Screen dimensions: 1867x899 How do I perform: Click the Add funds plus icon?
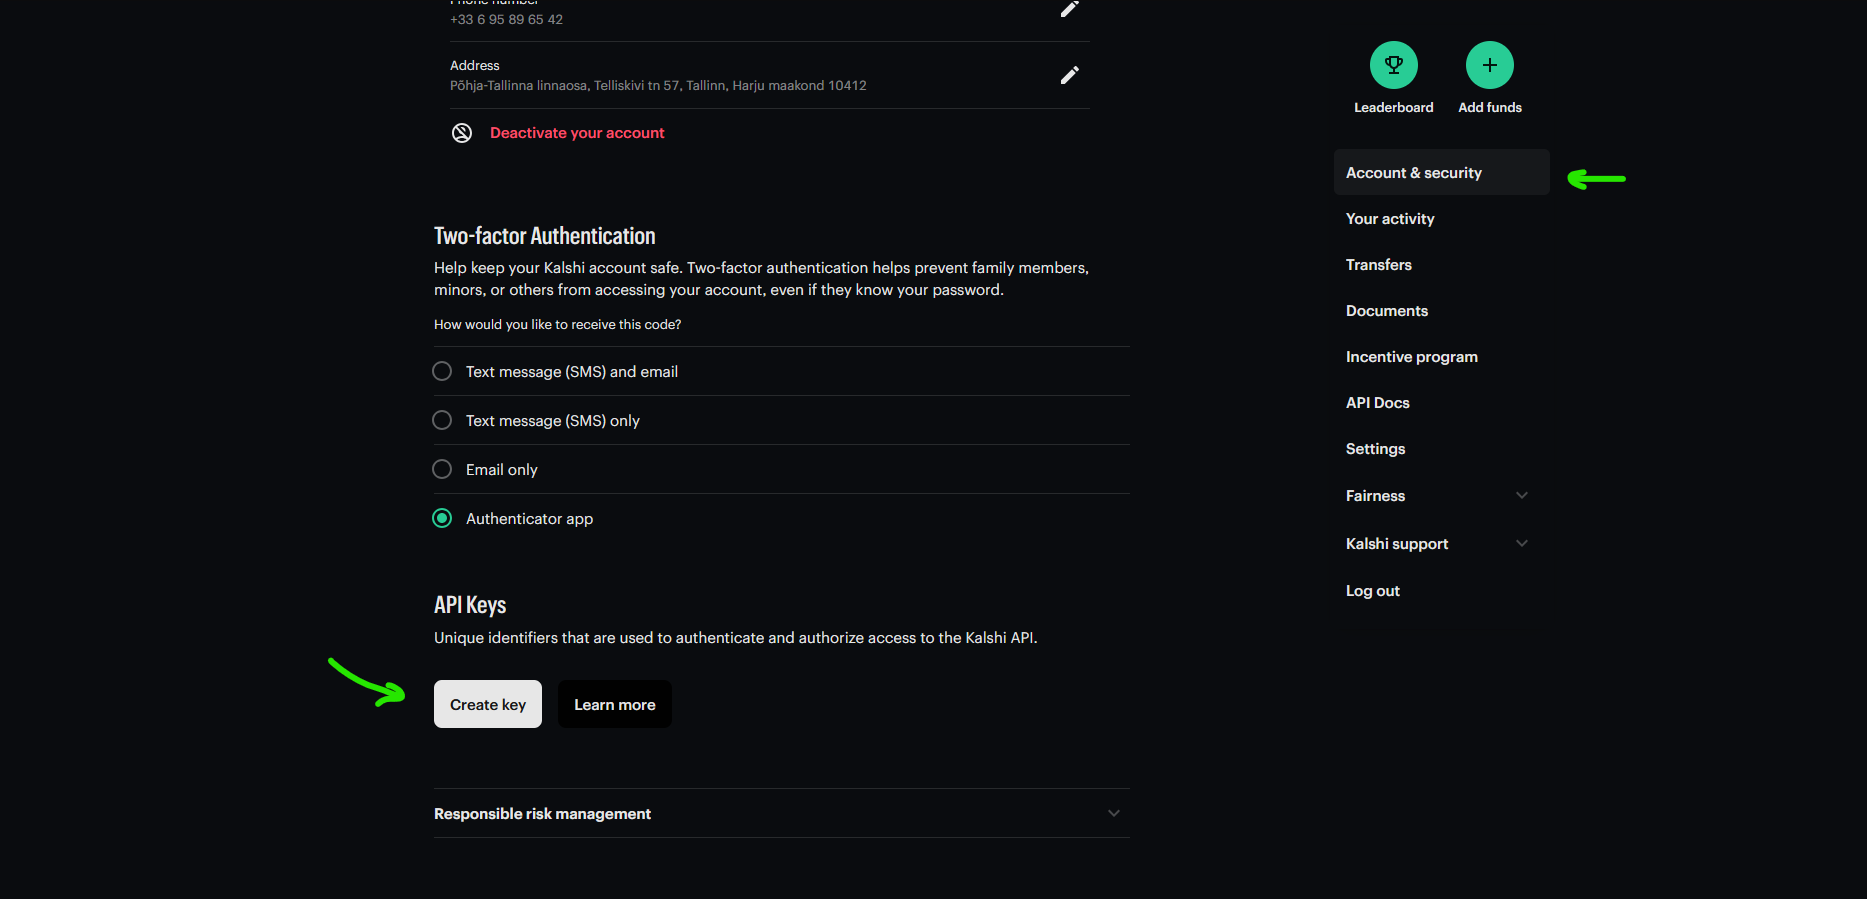pos(1489,66)
